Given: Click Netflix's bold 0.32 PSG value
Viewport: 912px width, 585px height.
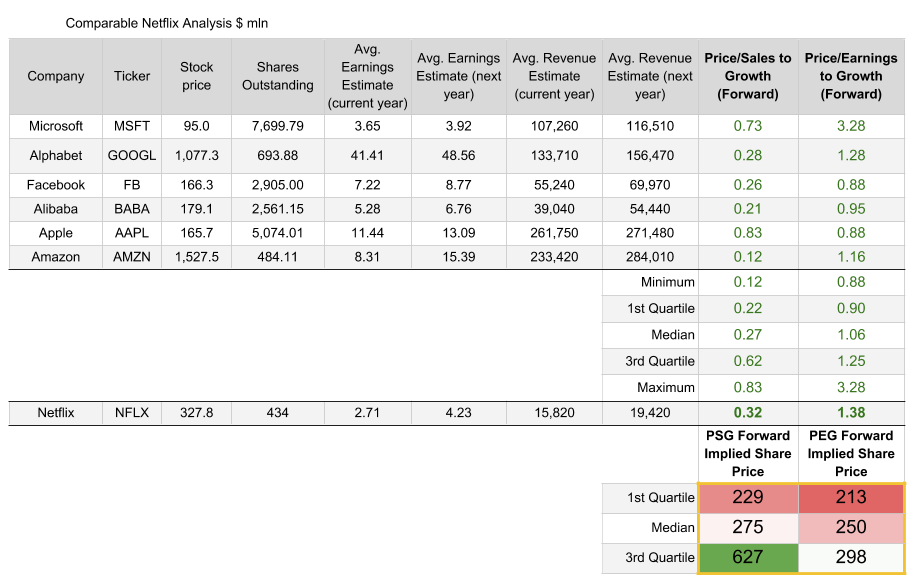Looking at the screenshot, I should pyautogui.click(x=748, y=412).
